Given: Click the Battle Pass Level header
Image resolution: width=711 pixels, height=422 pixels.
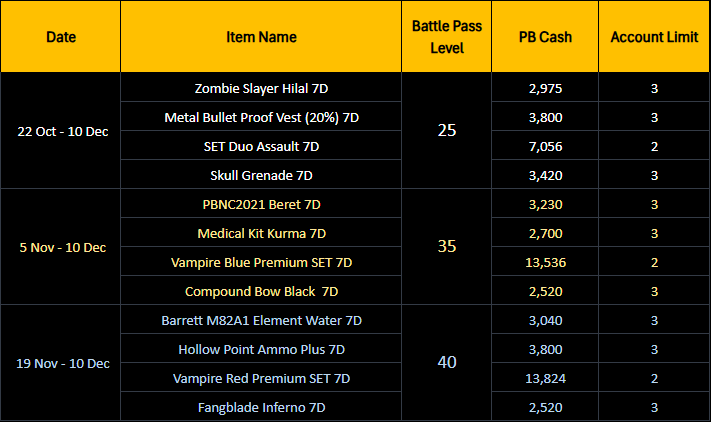Looking at the screenshot, I should (447, 37).
